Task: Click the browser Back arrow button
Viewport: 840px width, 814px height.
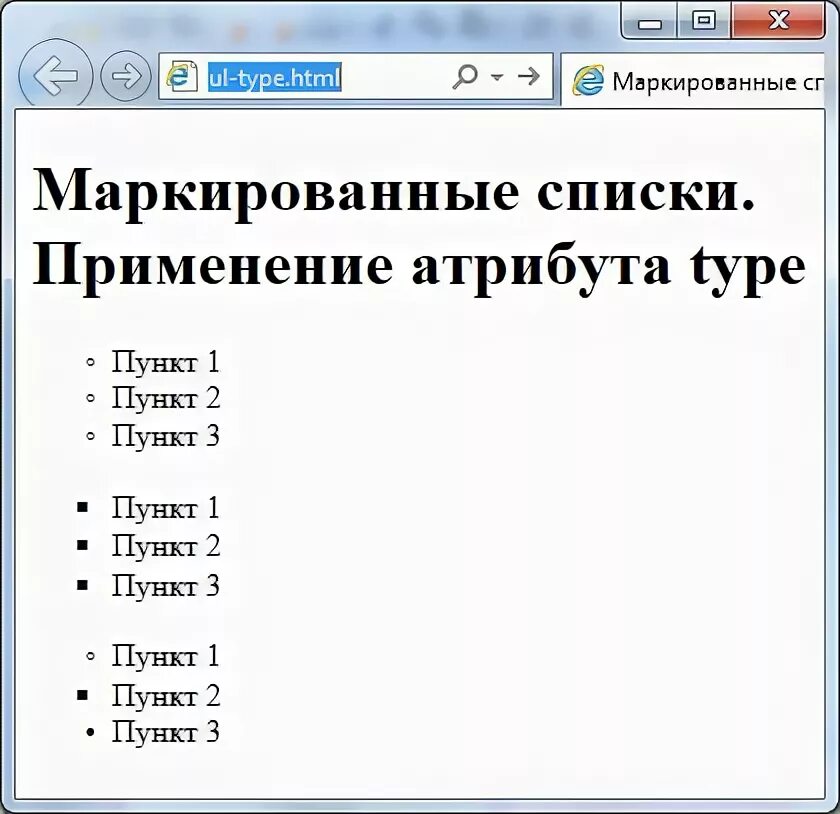Action: click(x=55, y=75)
